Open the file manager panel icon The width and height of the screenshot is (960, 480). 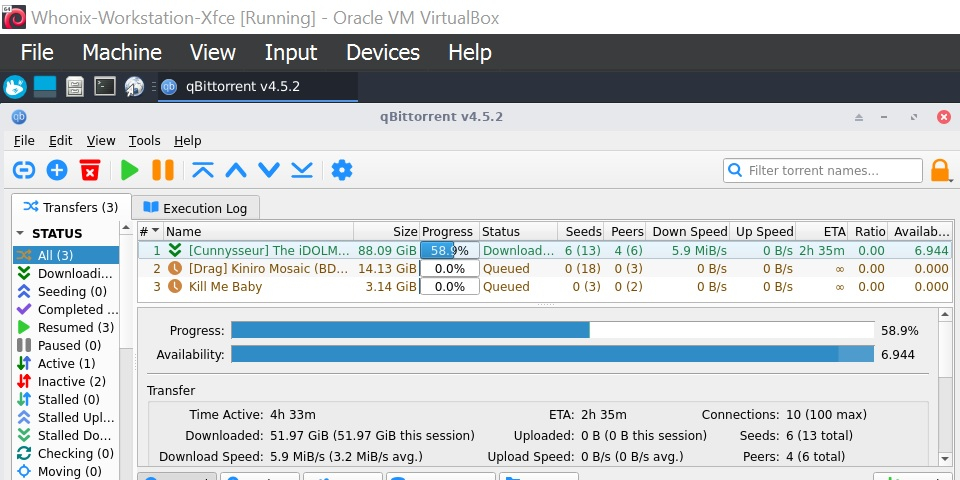[75, 86]
